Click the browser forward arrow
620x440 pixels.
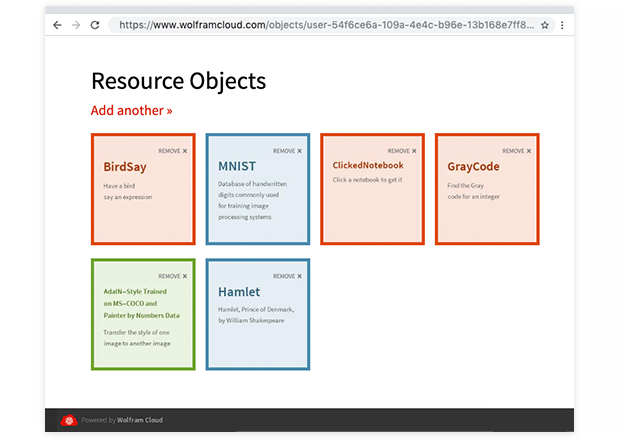(x=76, y=25)
